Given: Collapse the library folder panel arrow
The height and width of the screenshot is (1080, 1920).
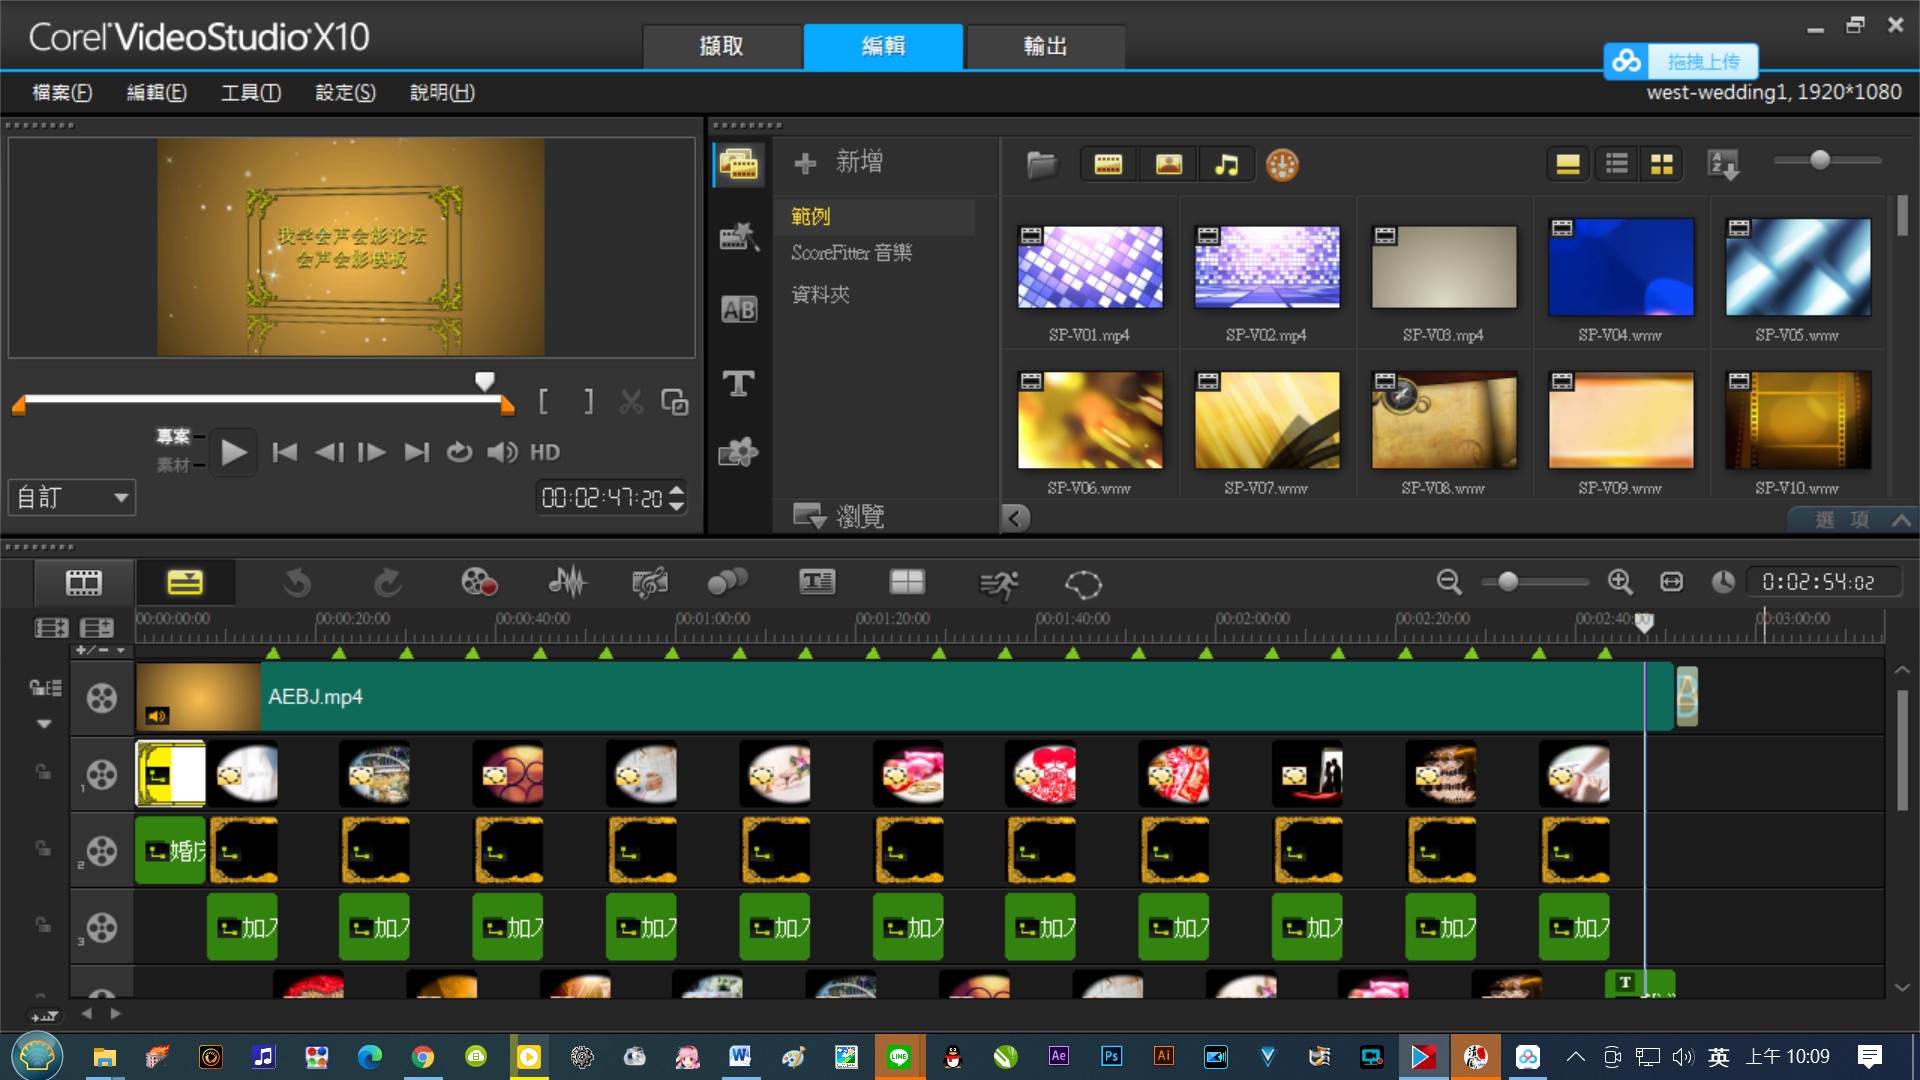Looking at the screenshot, I should click(1015, 517).
